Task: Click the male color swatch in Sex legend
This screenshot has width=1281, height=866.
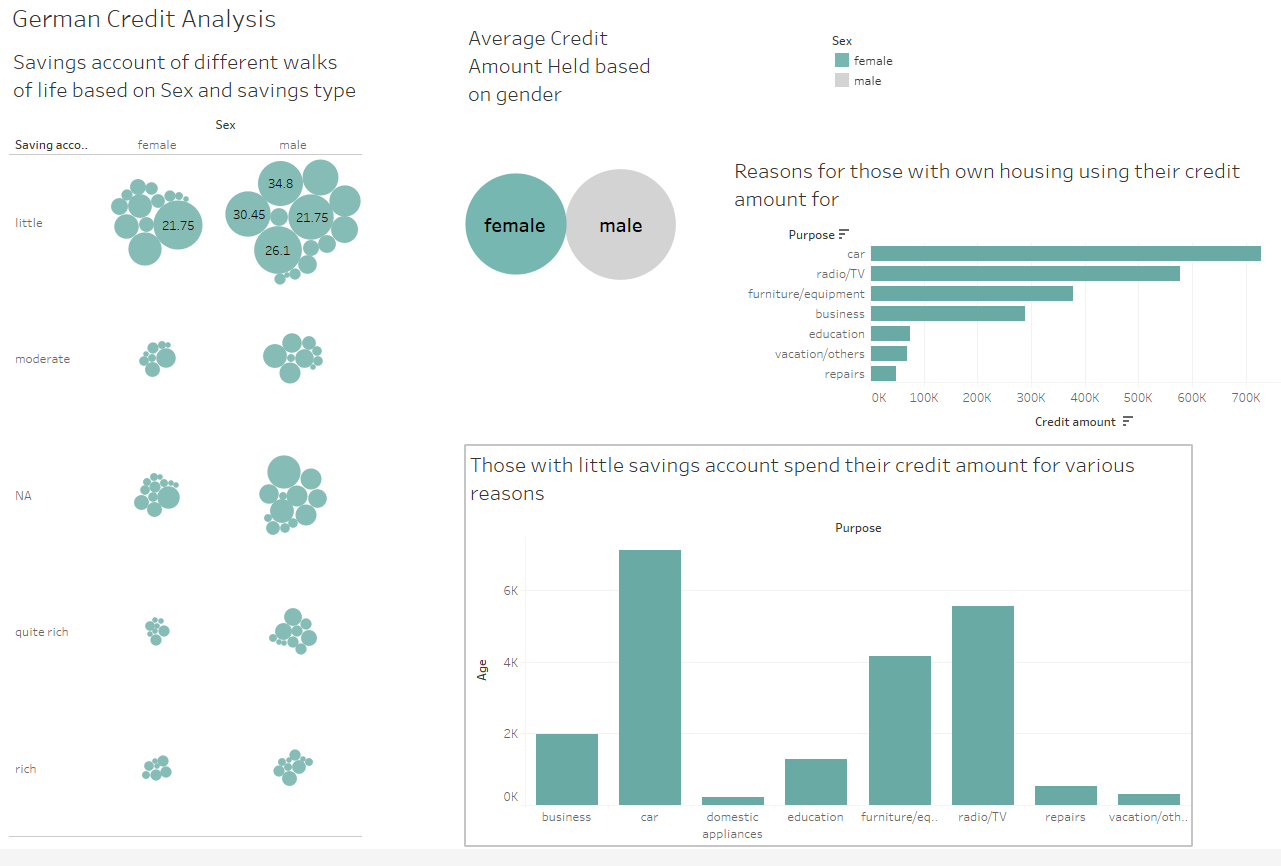Action: pyautogui.click(x=842, y=80)
